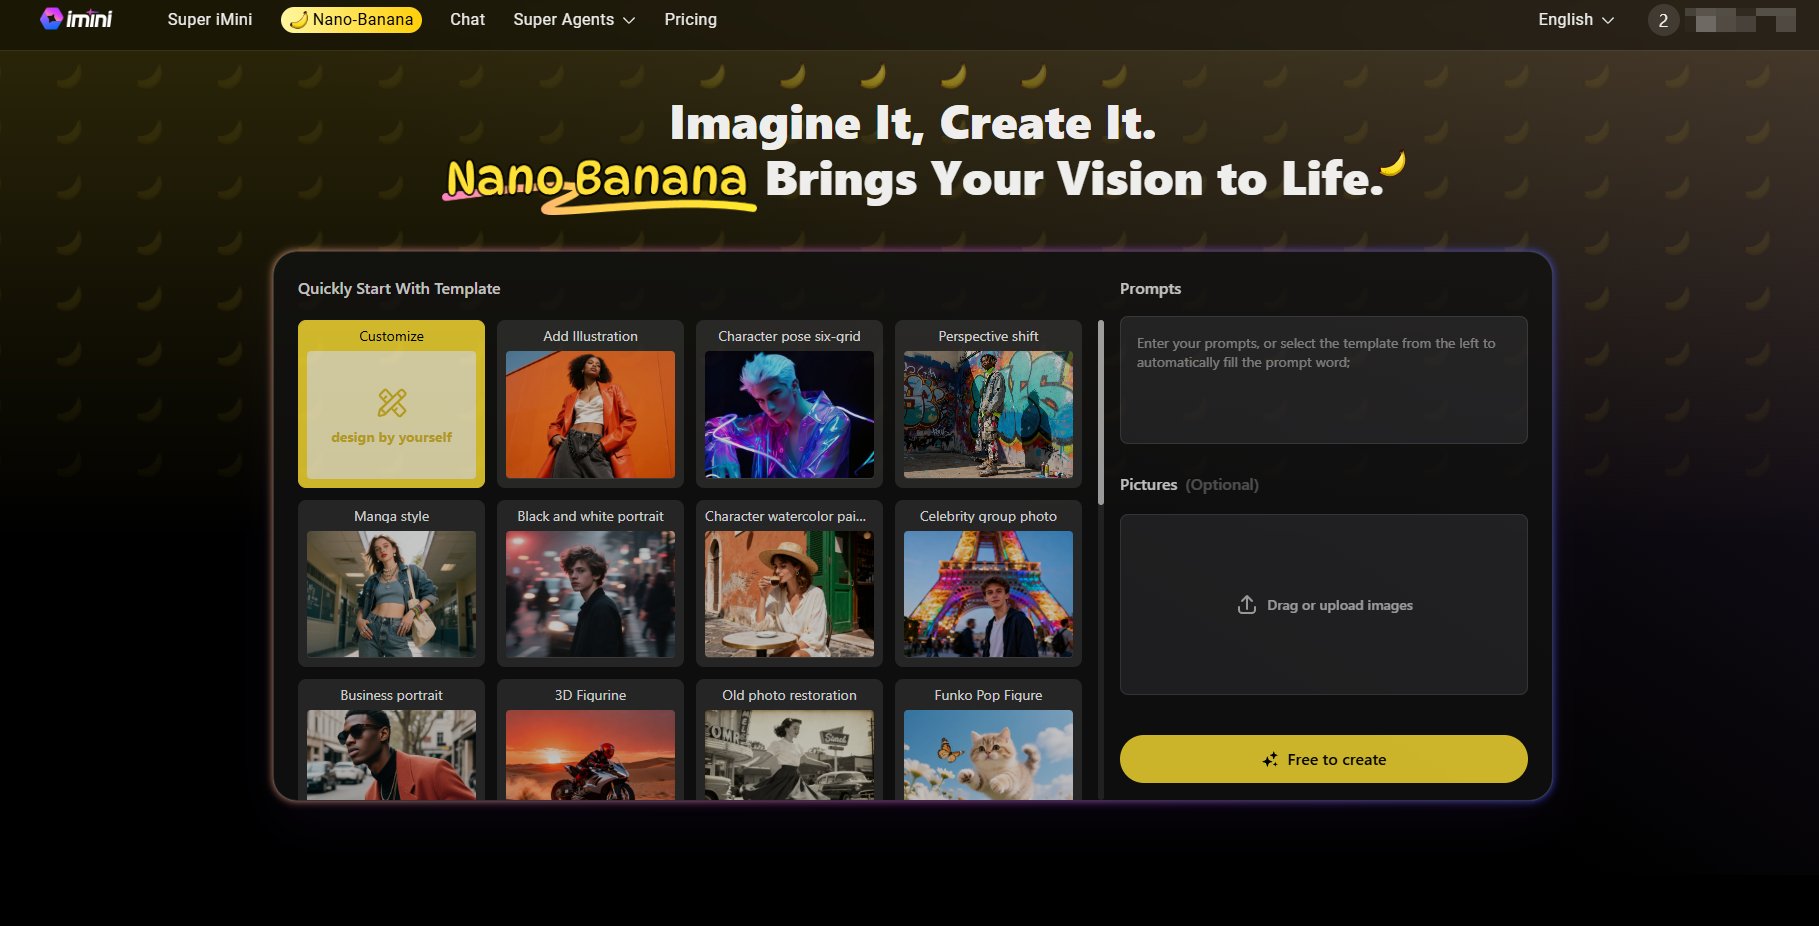Click the Free to create button

tap(1323, 759)
